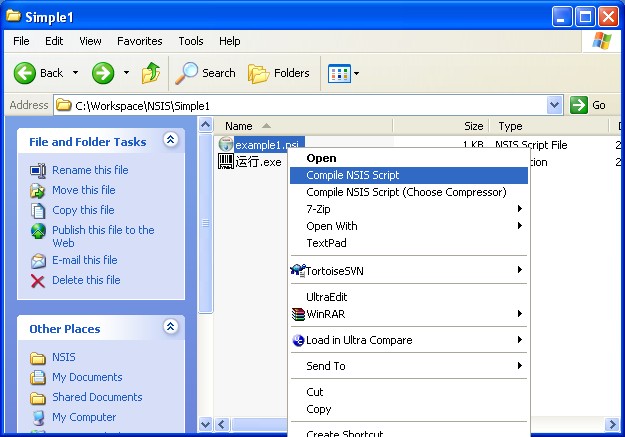Open the Views dropdown arrow

point(356,73)
